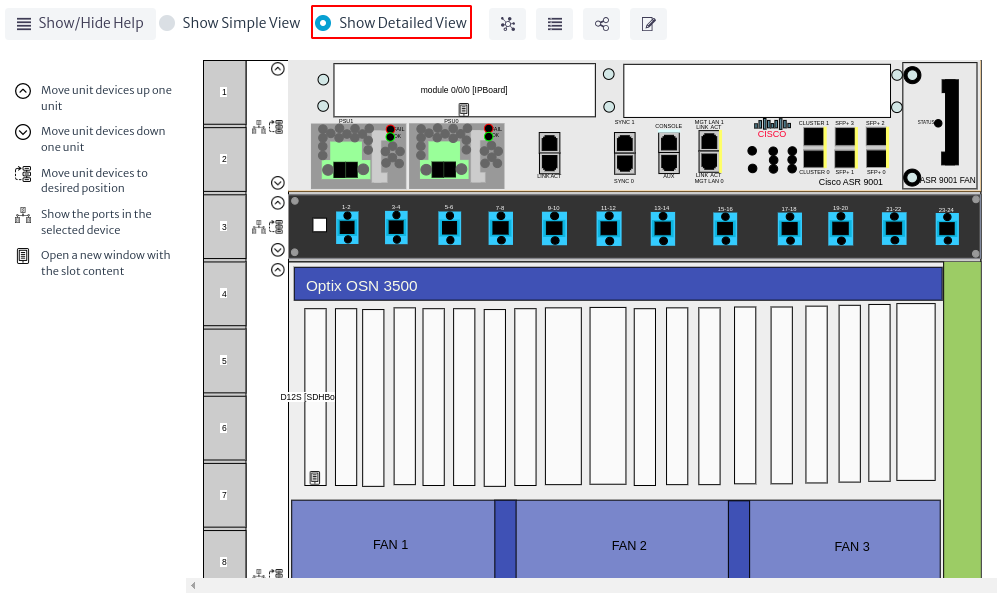Image resolution: width=997 pixels, height=607 pixels.
Task: Click the SFP+ 2 port
Action: tap(877, 137)
